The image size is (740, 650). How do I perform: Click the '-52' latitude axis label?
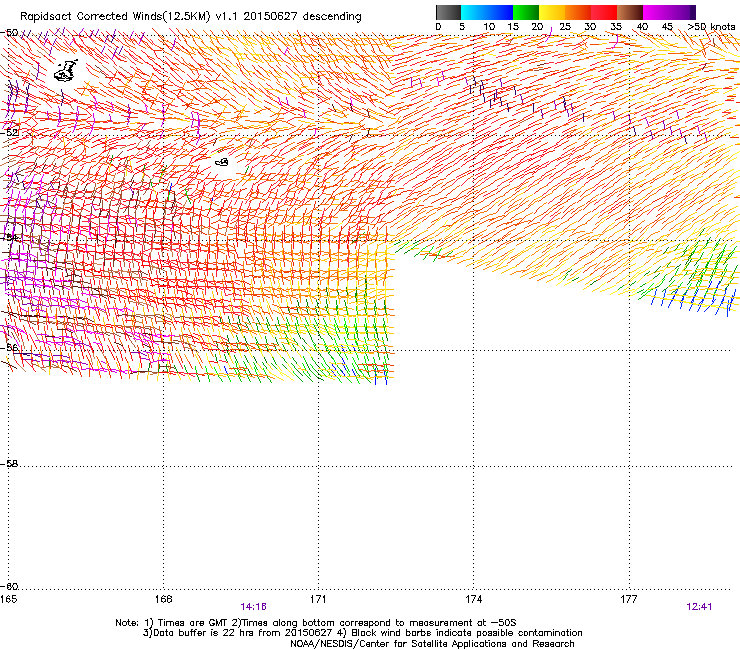(9, 133)
